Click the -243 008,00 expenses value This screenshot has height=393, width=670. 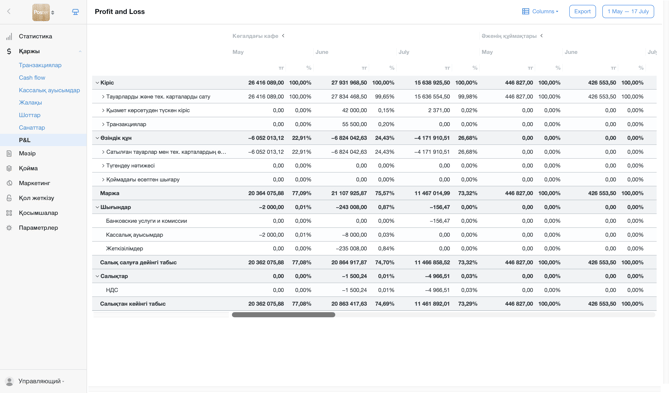[351, 207]
